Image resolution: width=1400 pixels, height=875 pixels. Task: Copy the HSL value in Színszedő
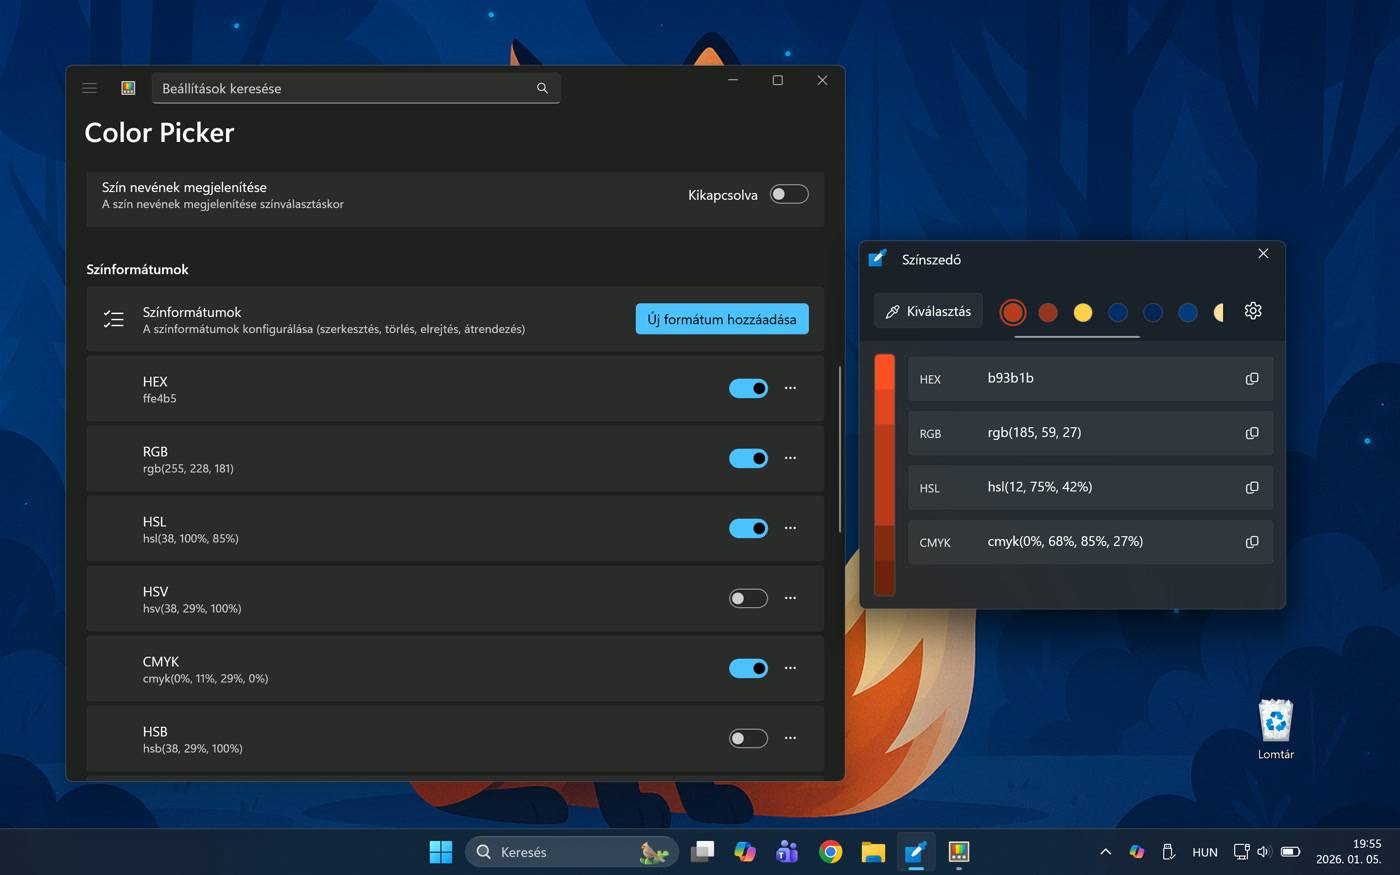1252,488
